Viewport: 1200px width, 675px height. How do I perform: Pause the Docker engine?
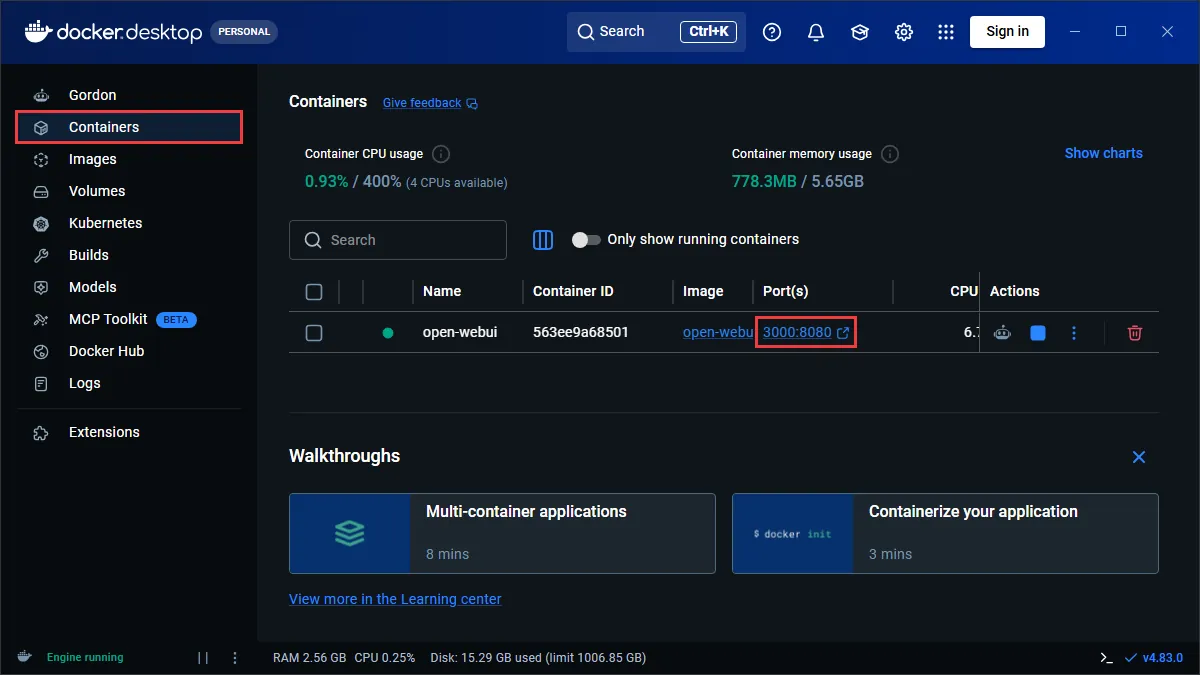(203, 658)
